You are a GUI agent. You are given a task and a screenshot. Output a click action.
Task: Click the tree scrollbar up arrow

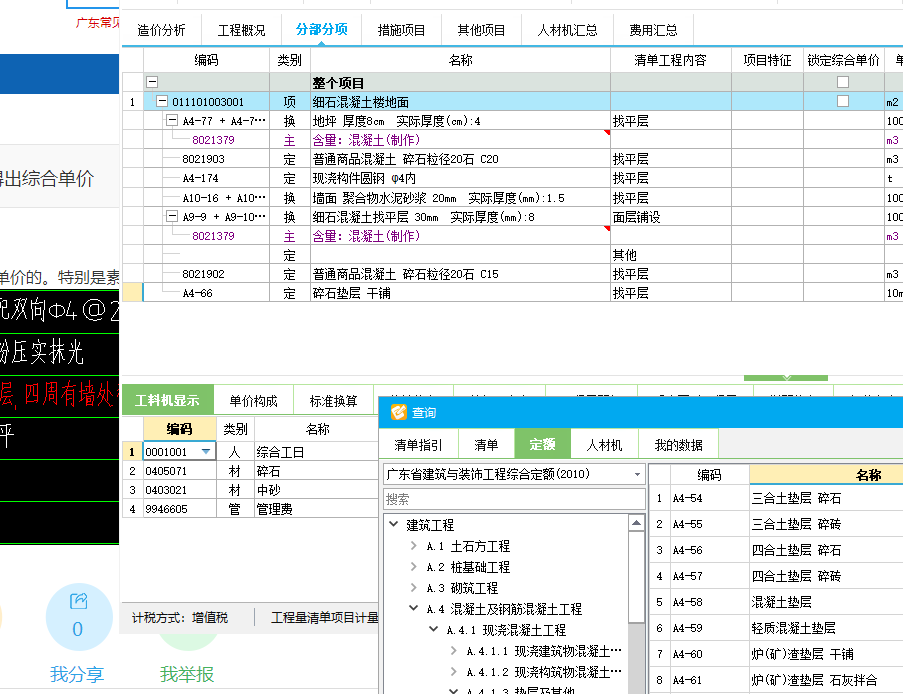[x=636, y=523]
